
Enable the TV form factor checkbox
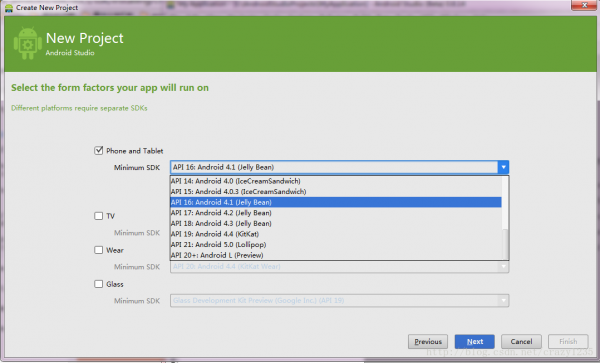click(98, 216)
